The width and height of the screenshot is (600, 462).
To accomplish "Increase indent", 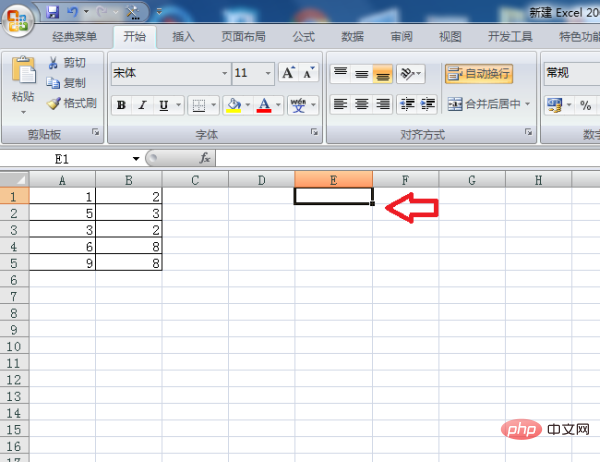I will [427, 104].
